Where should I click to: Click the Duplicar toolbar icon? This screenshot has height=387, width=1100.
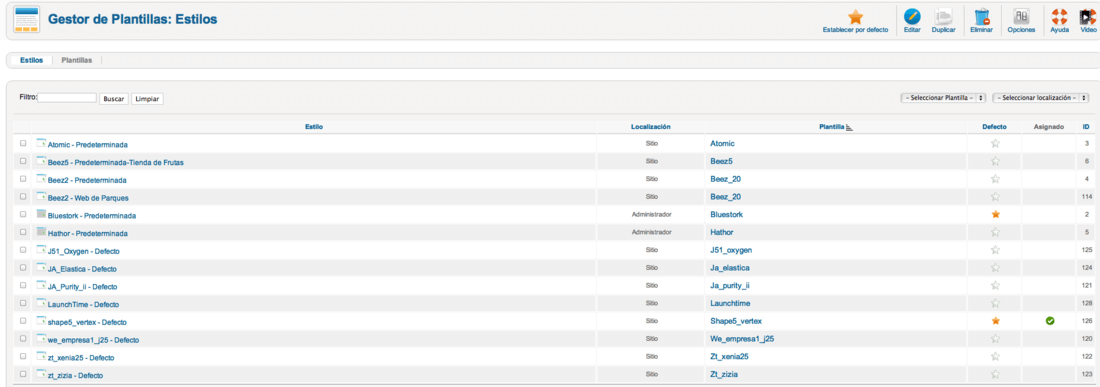click(x=944, y=17)
